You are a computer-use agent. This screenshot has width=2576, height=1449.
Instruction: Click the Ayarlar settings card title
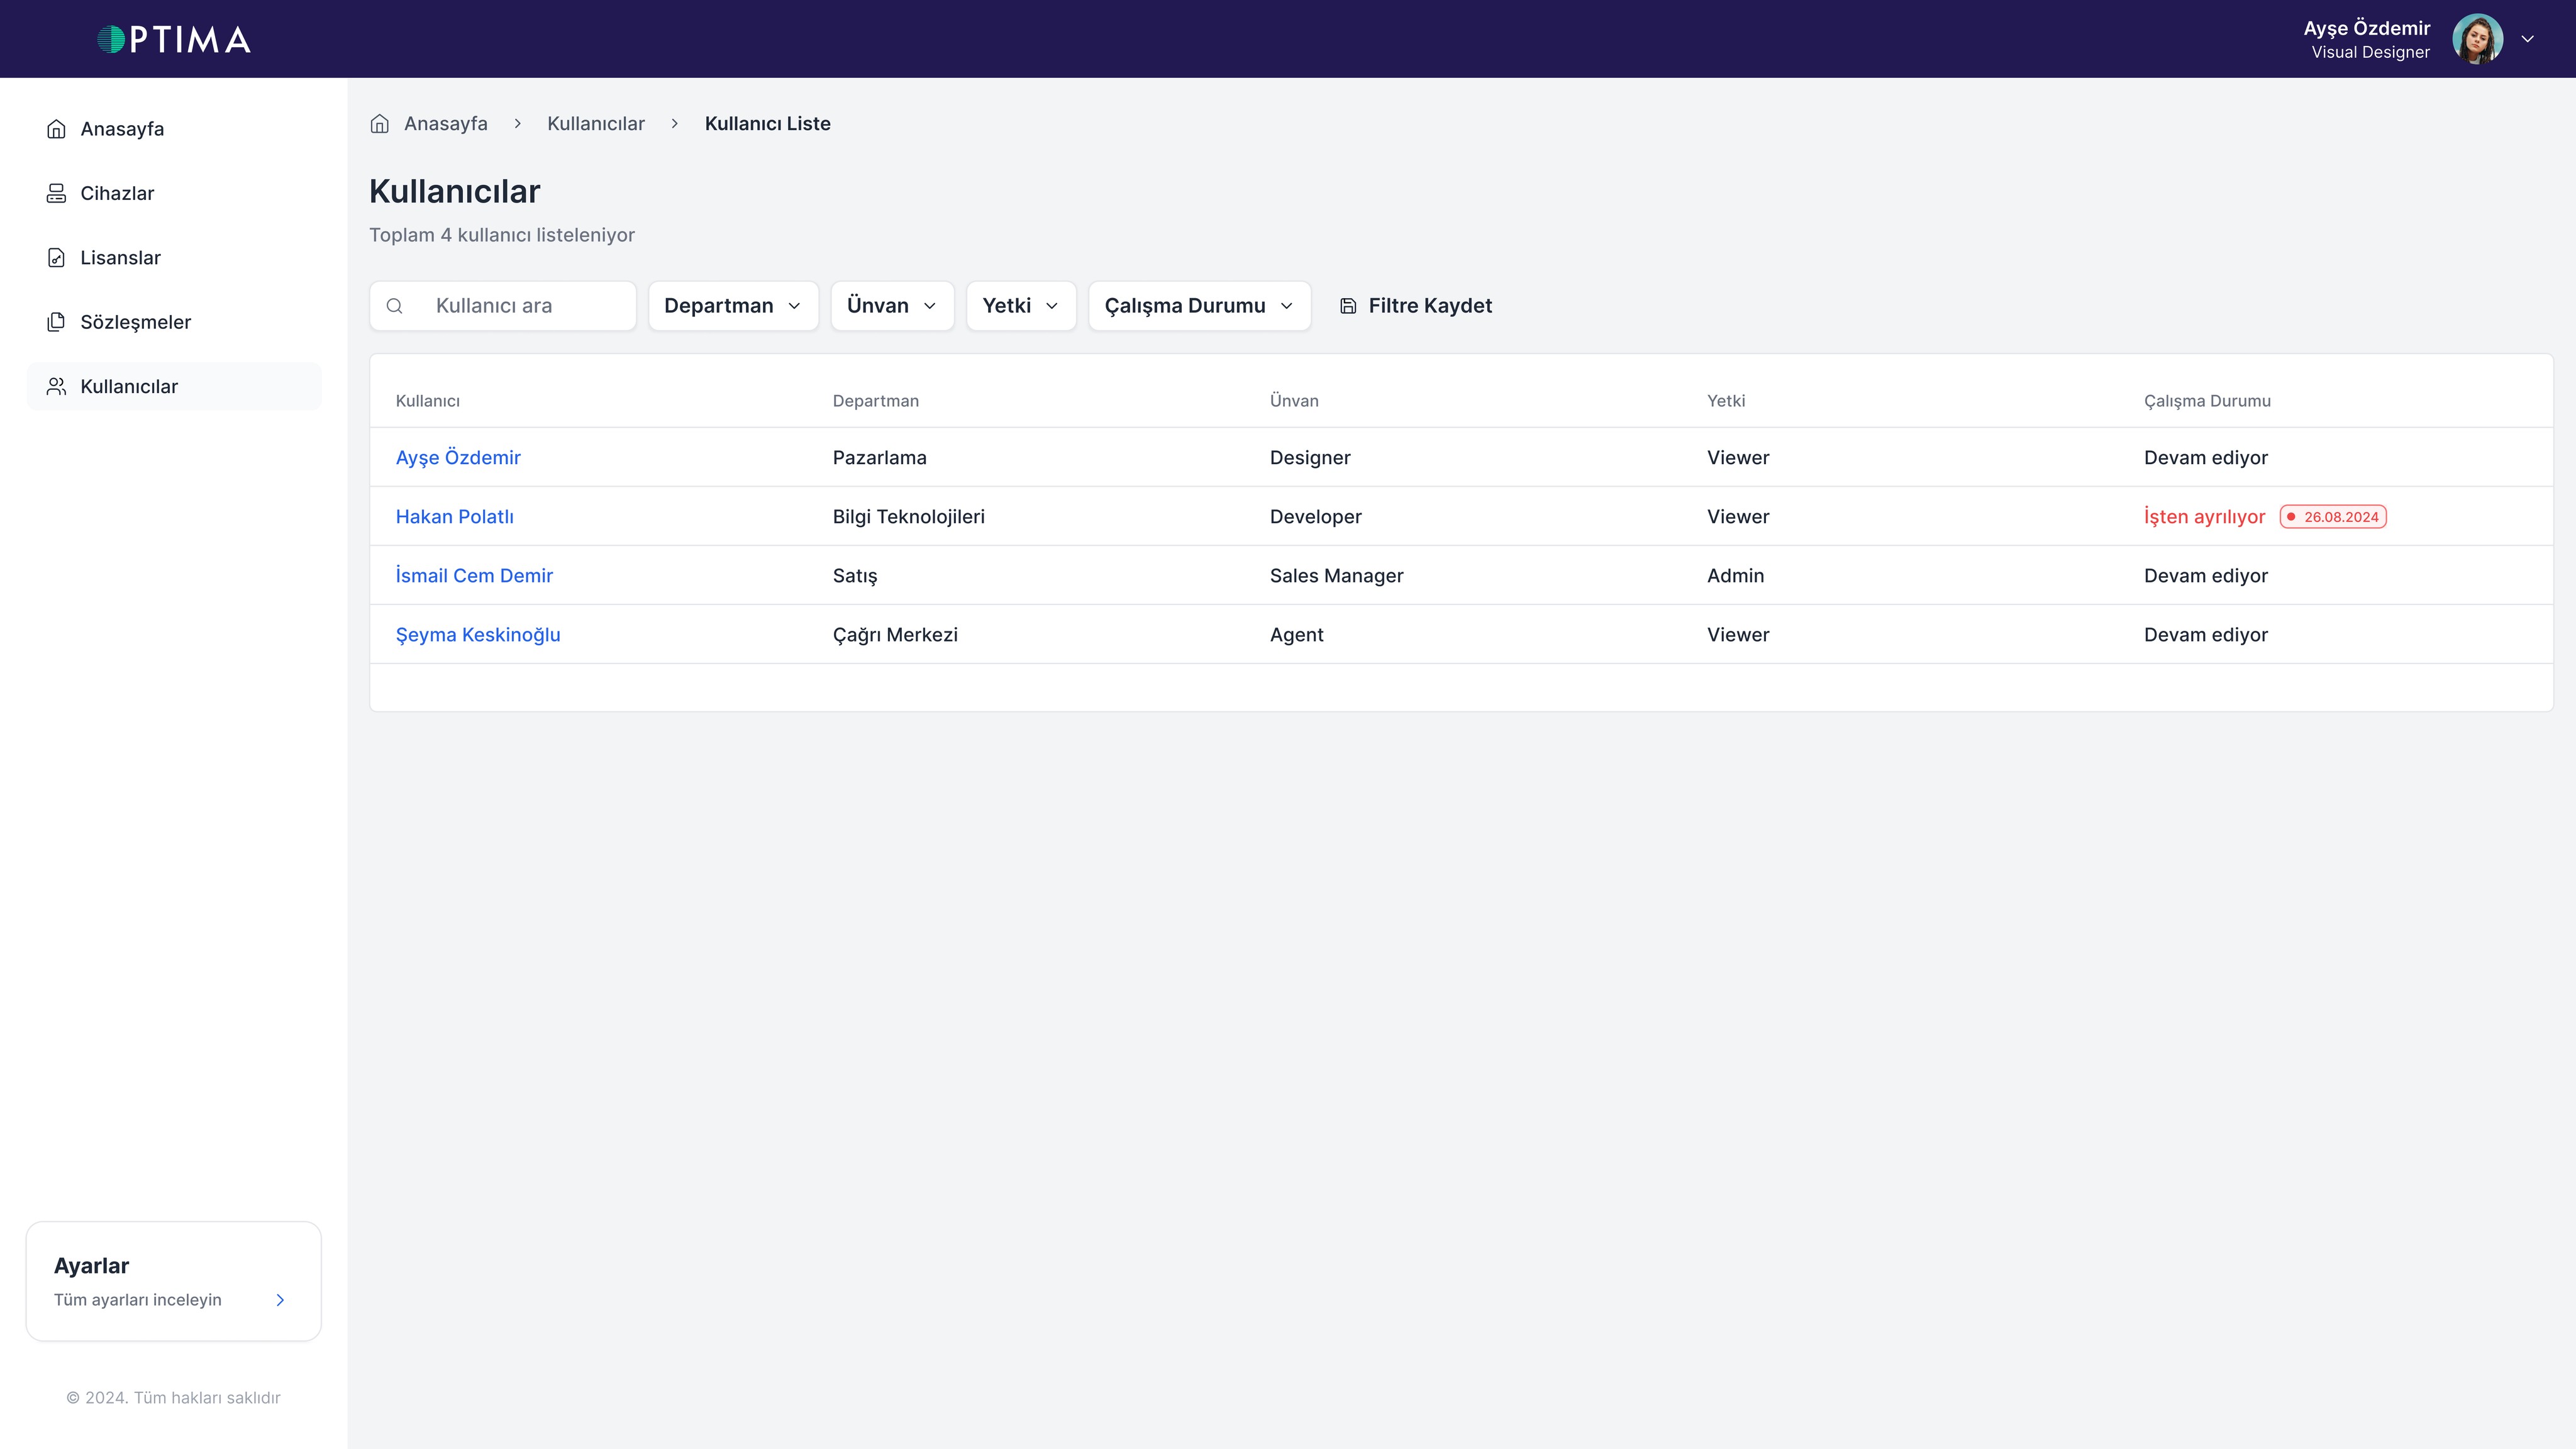coord(91,1265)
